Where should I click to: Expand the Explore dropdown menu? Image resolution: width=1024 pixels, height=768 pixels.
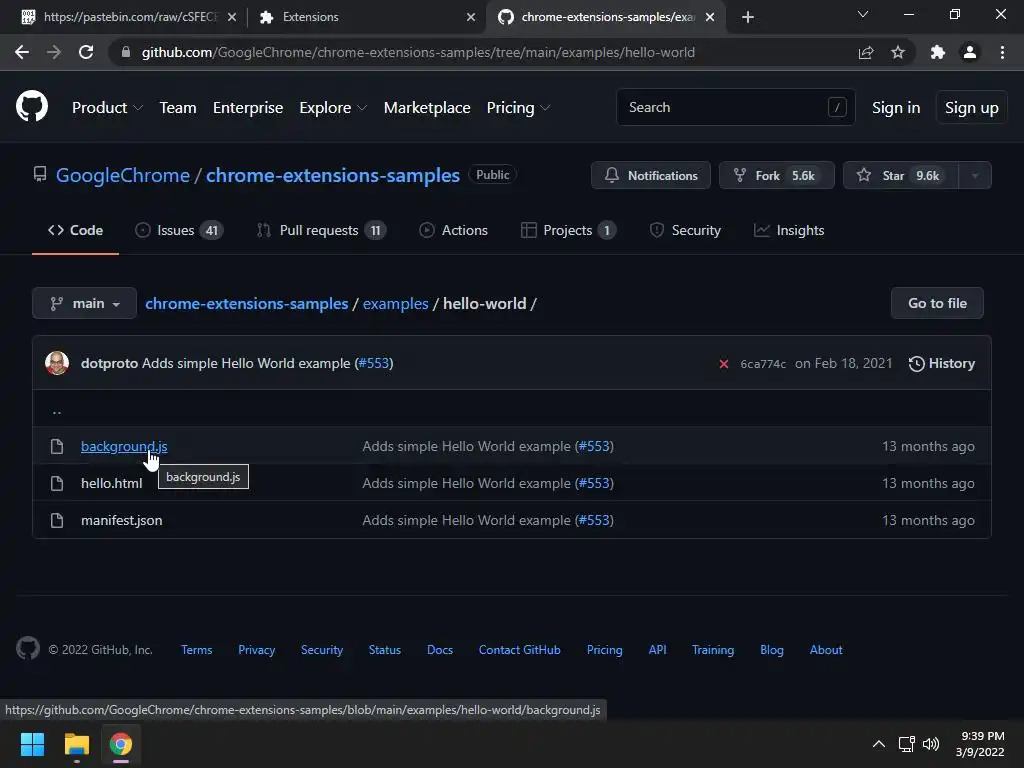[x=332, y=108]
